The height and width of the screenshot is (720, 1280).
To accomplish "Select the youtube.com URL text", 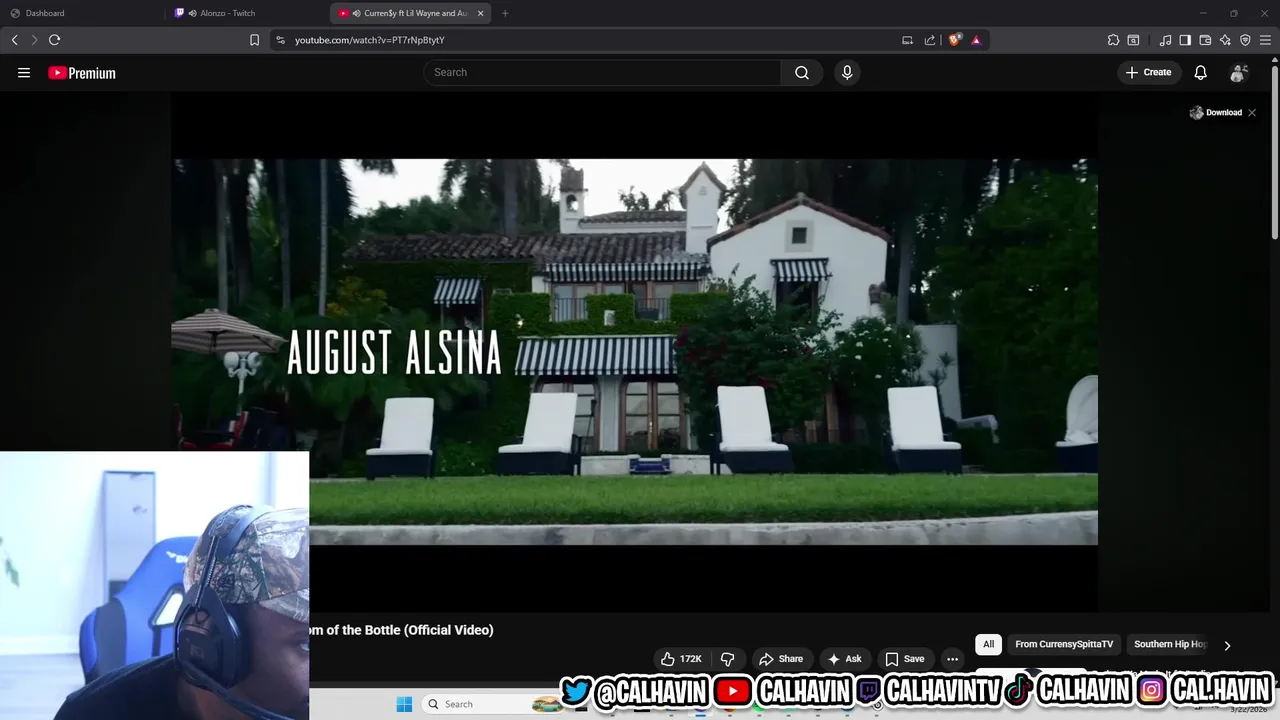I will coord(369,40).
